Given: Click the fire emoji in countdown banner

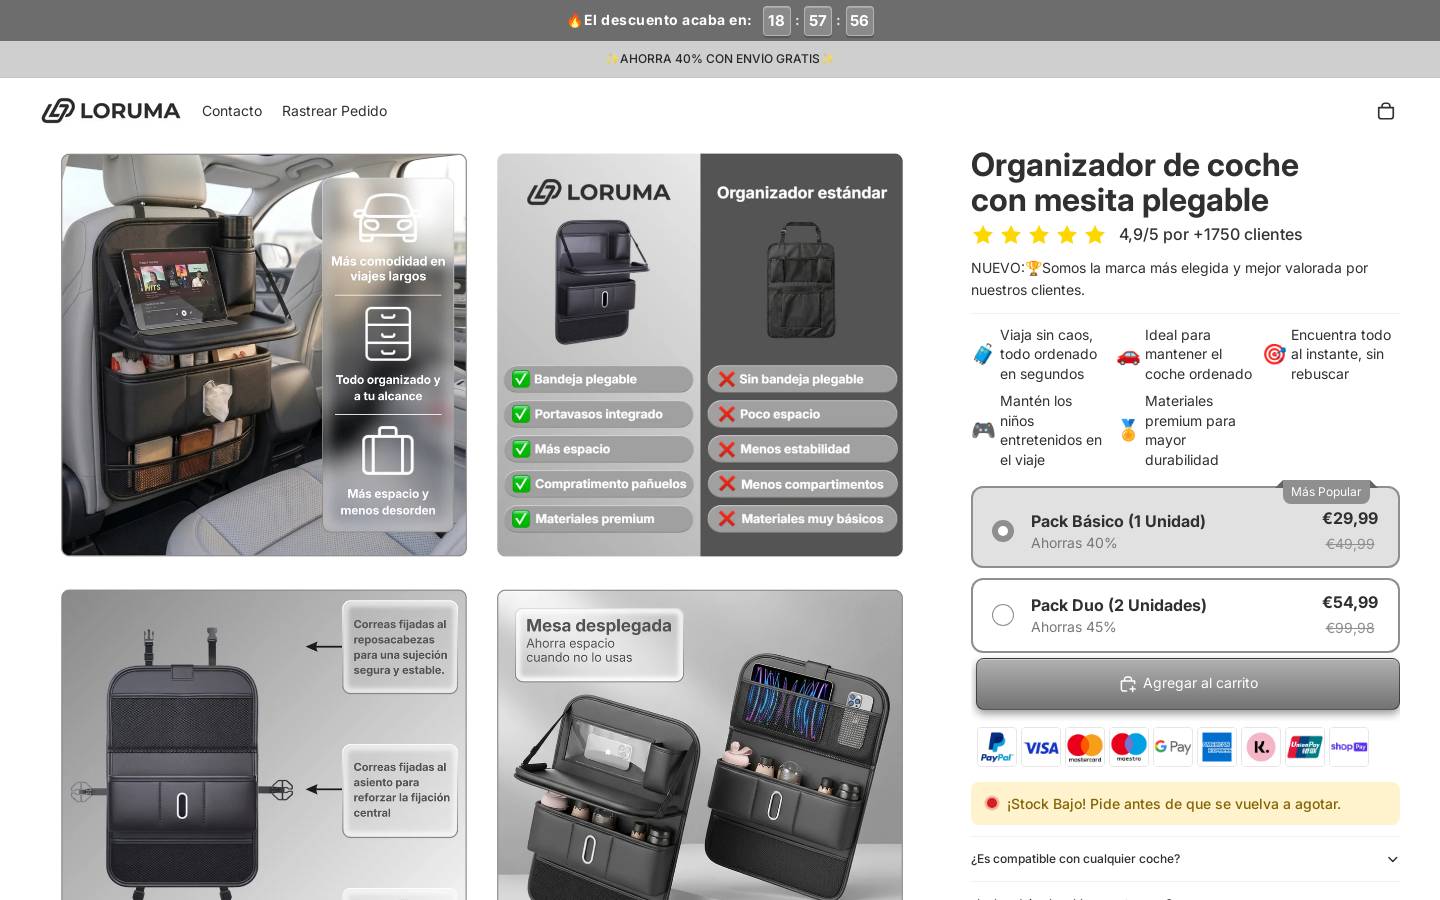Looking at the screenshot, I should [574, 20].
